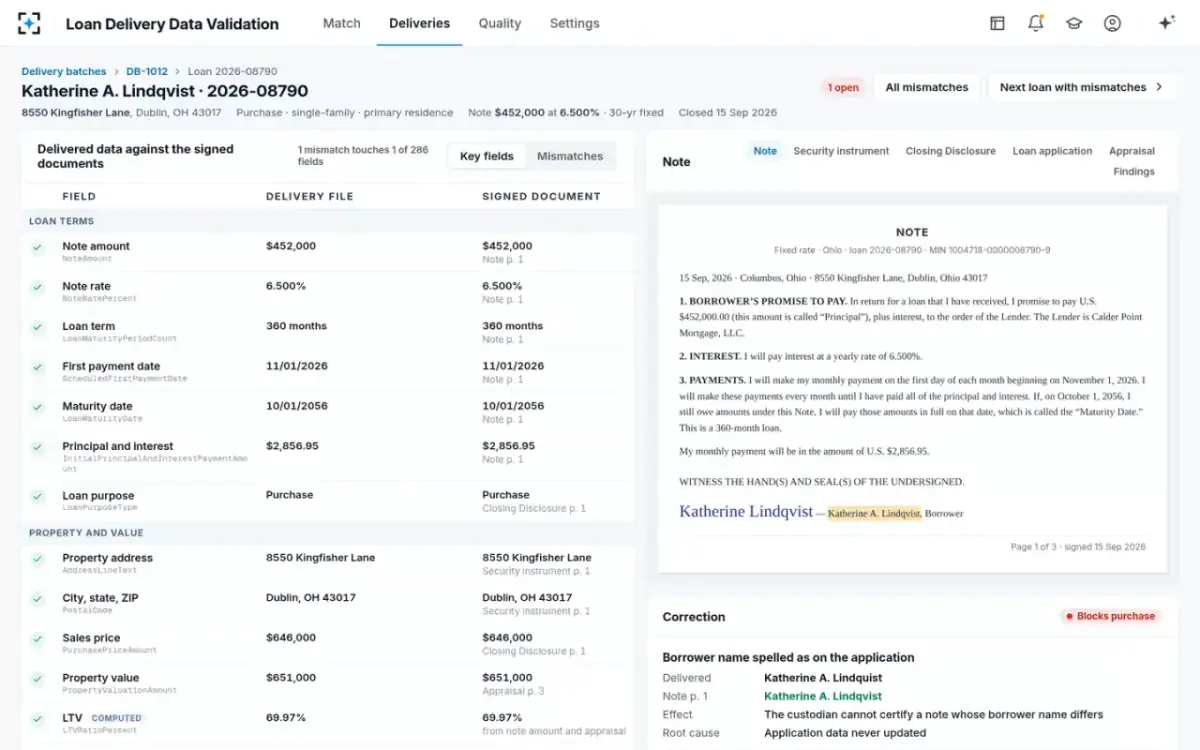Show the Findings tab

(1134, 172)
